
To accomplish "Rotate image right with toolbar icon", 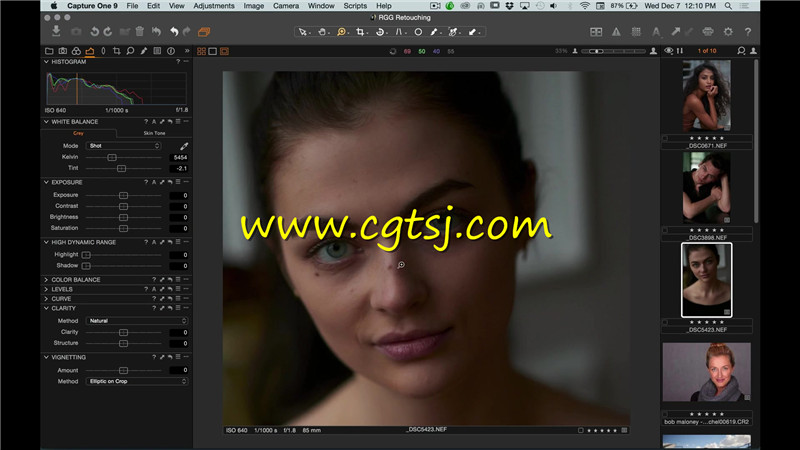I will [108, 32].
